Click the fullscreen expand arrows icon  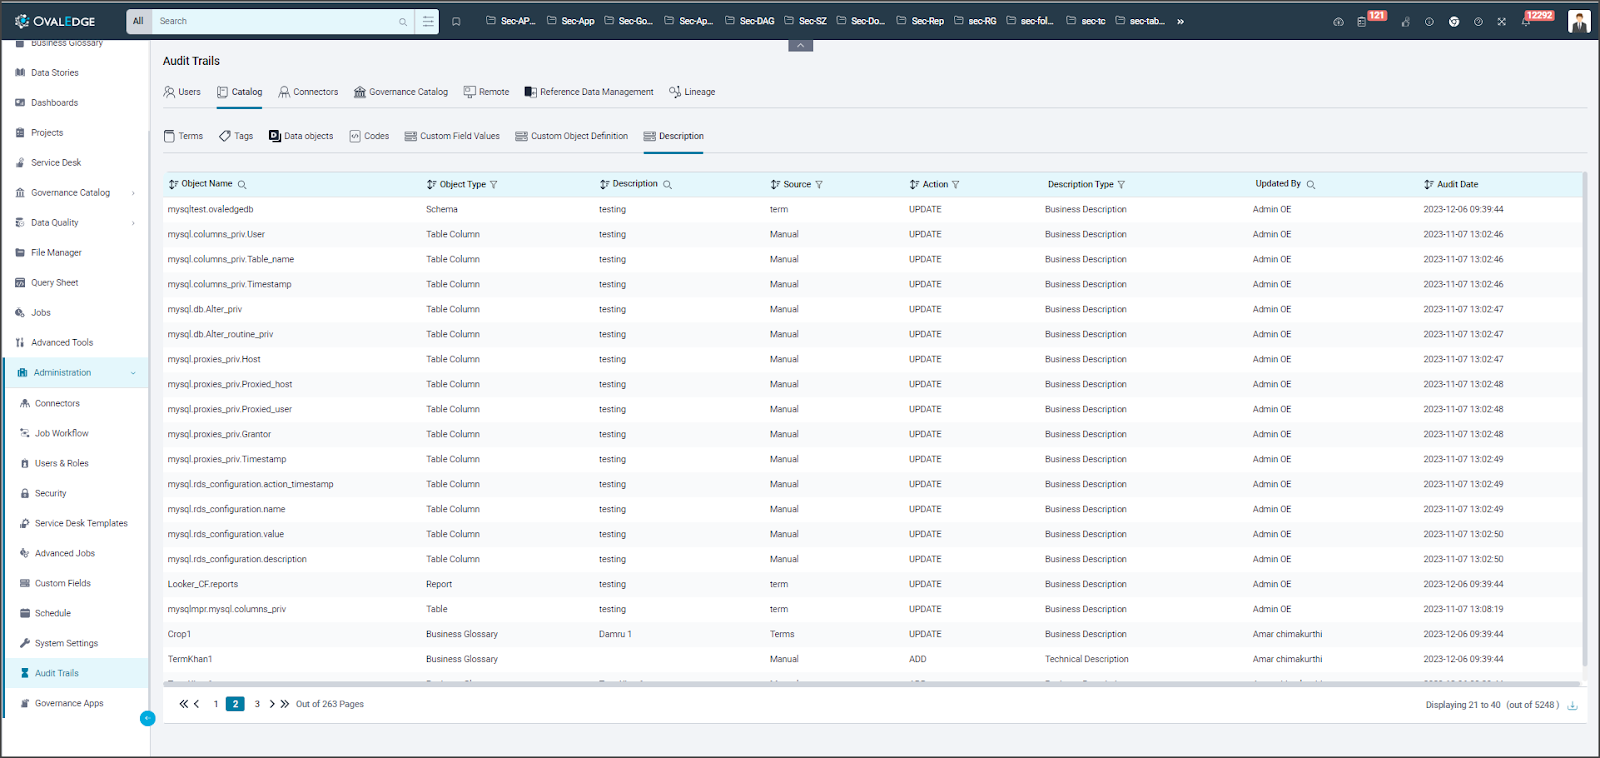click(x=1502, y=21)
